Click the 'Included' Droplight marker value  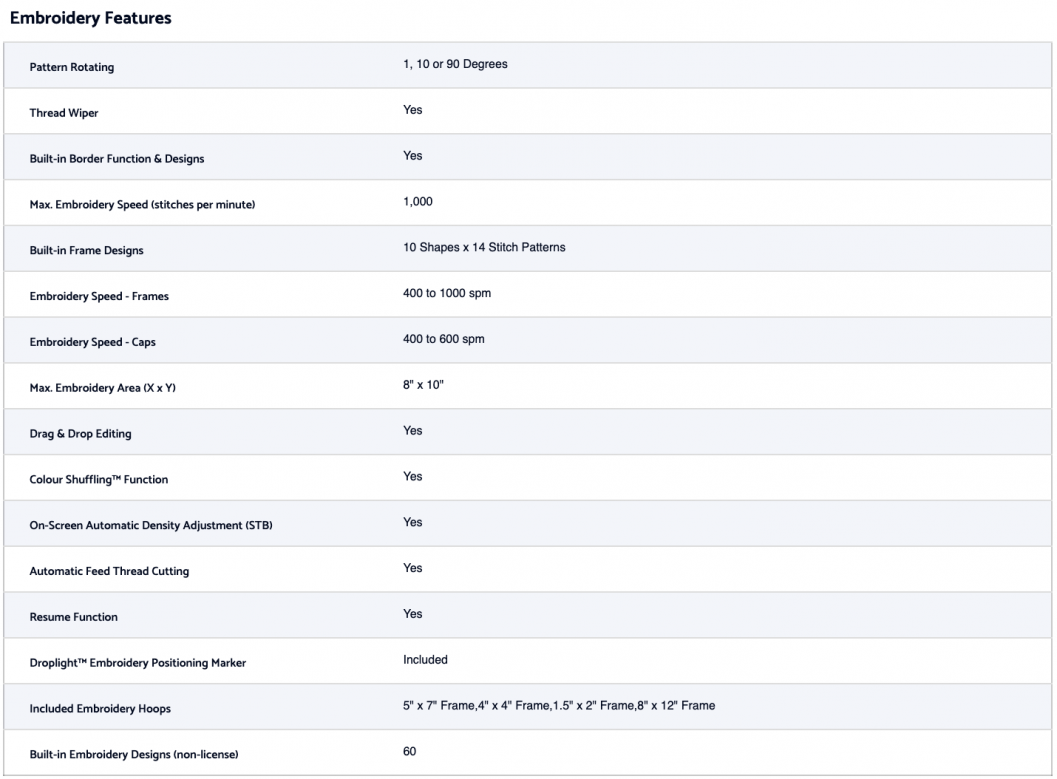coord(425,660)
